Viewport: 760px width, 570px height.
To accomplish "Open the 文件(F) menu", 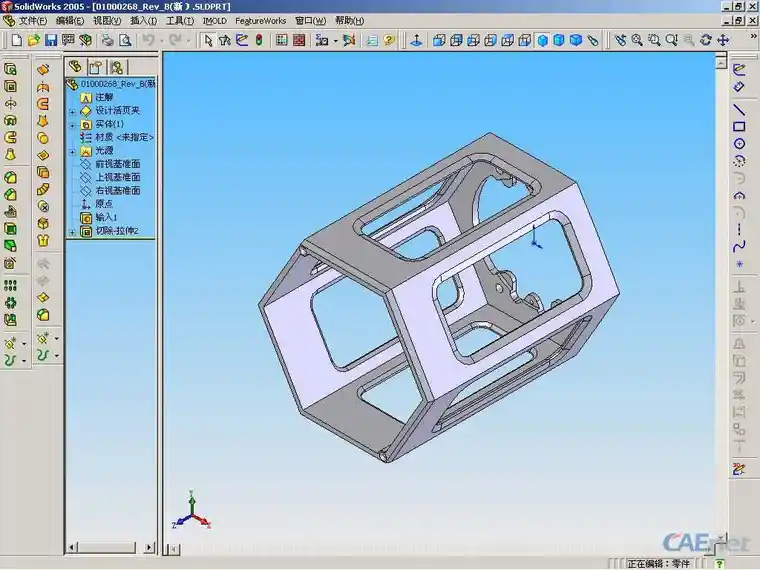I will 32,21.
